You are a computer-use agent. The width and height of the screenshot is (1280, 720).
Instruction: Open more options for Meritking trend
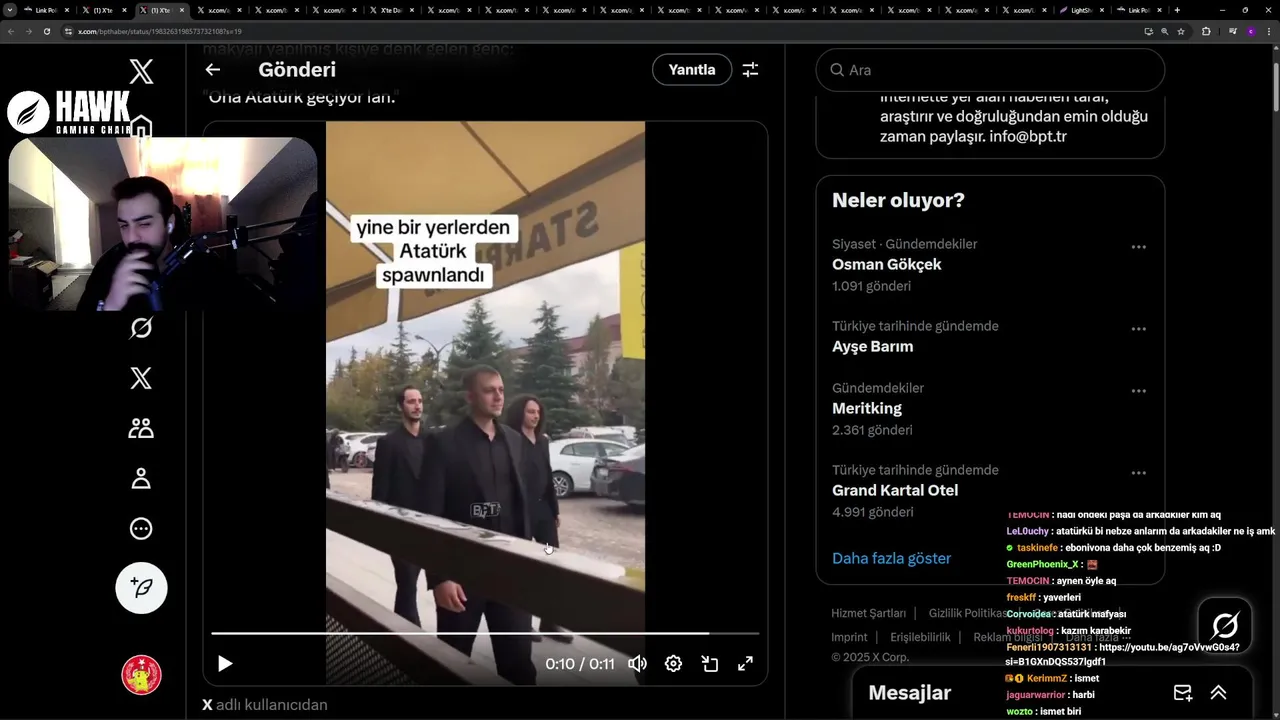tap(1138, 391)
